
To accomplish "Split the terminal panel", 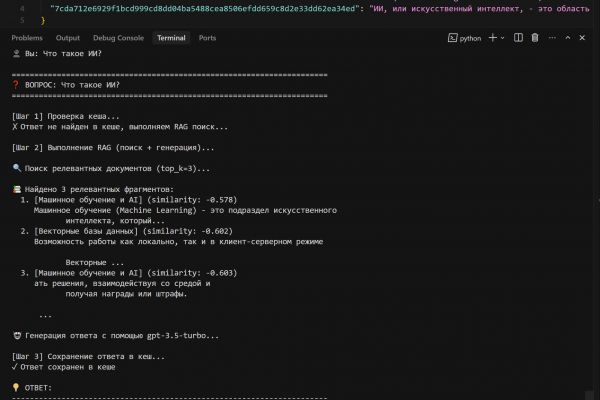I will [x=518, y=38].
